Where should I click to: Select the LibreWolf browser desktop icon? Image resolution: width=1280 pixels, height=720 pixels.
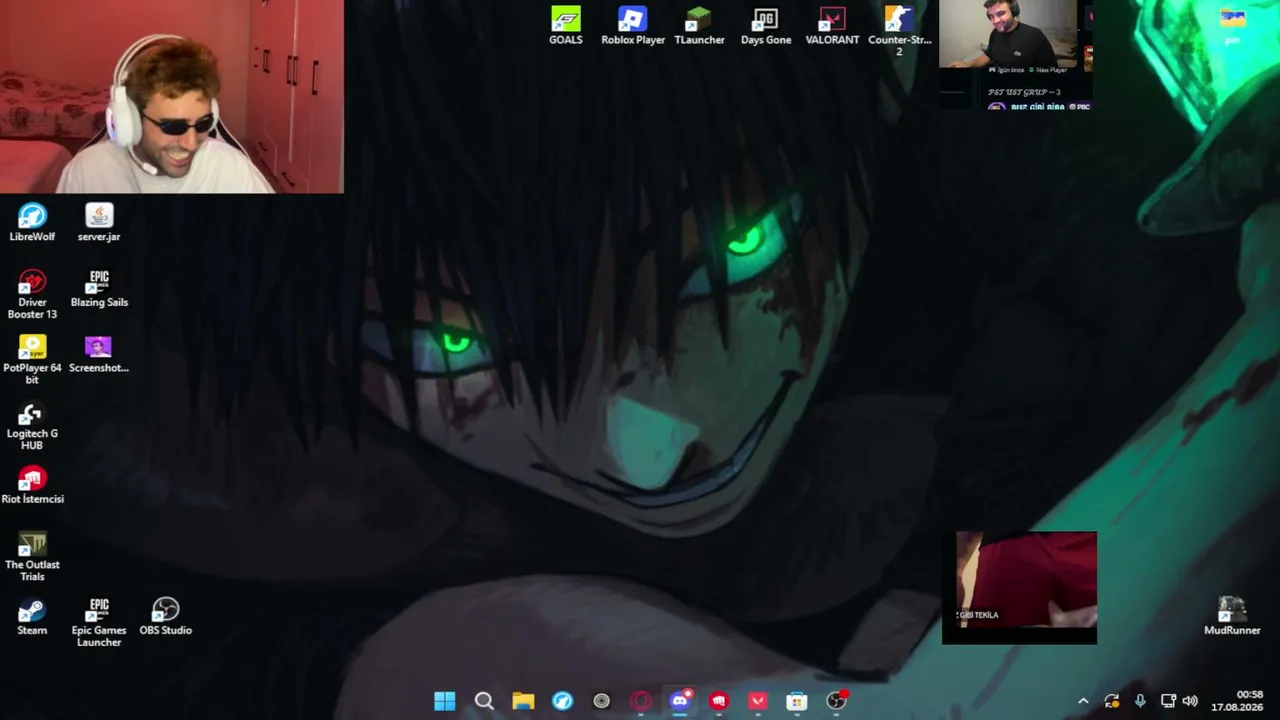tap(32, 223)
